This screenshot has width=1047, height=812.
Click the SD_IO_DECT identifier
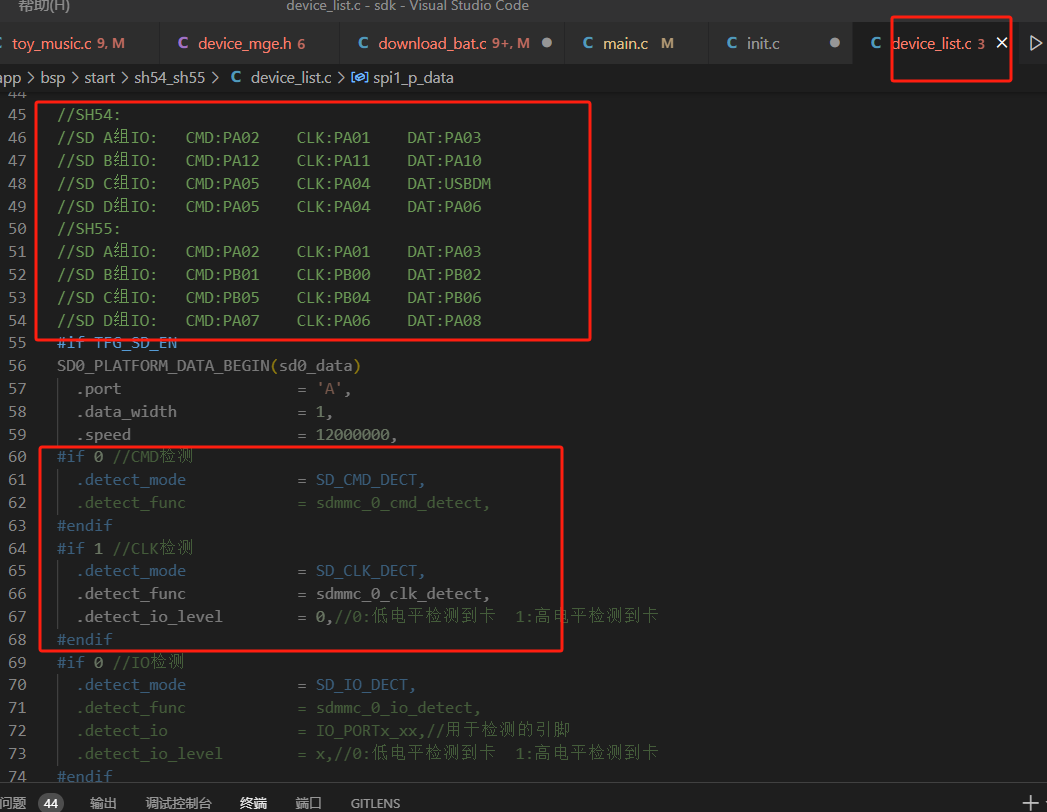[362, 685]
